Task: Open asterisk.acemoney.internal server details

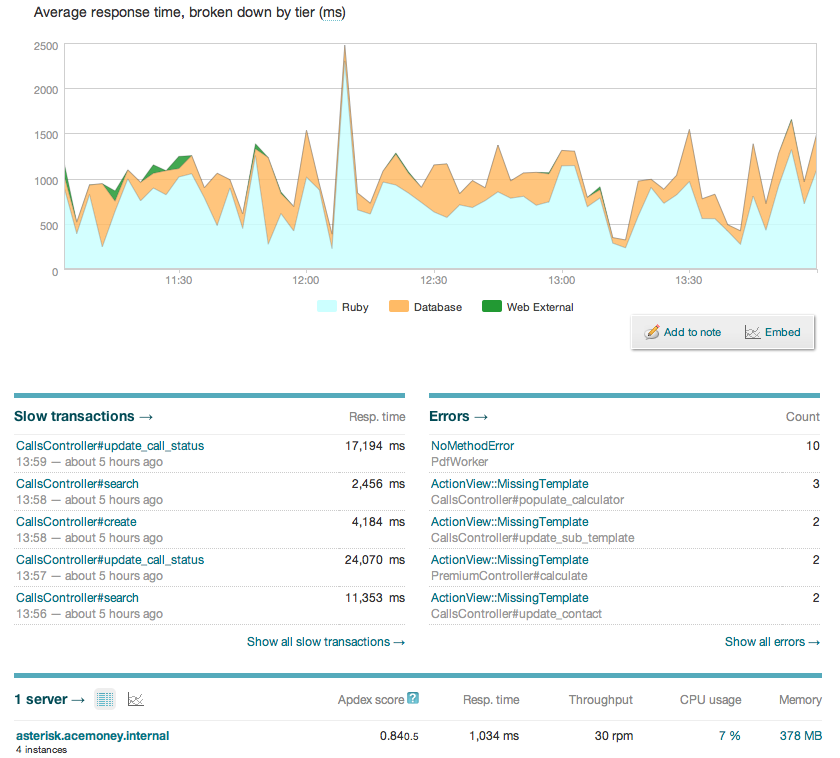Action: click(x=92, y=736)
